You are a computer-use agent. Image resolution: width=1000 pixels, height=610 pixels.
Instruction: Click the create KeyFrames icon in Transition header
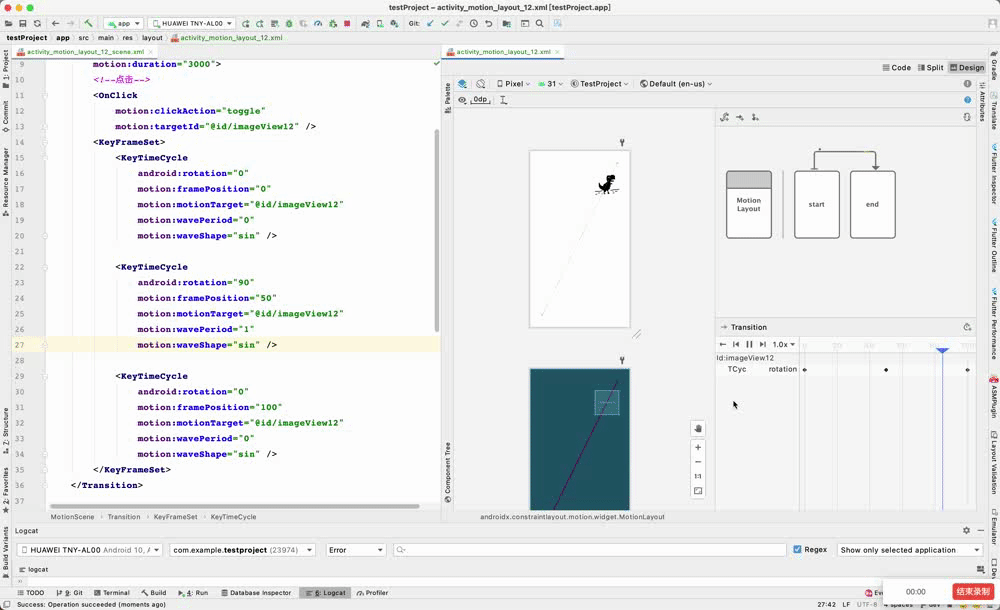(x=967, y=327)
